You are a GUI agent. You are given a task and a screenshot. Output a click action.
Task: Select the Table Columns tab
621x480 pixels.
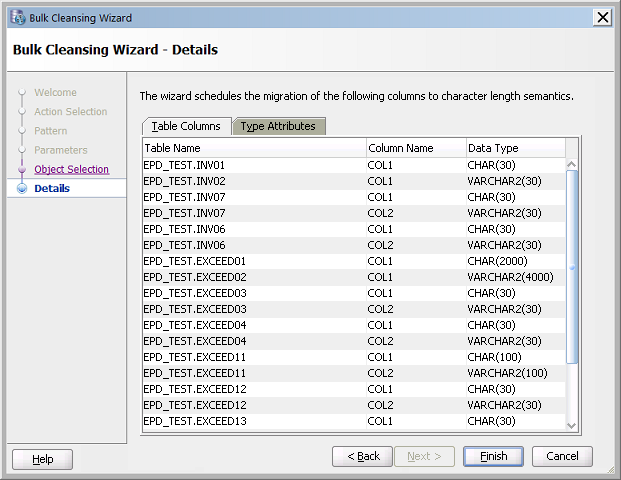[186, 126]
